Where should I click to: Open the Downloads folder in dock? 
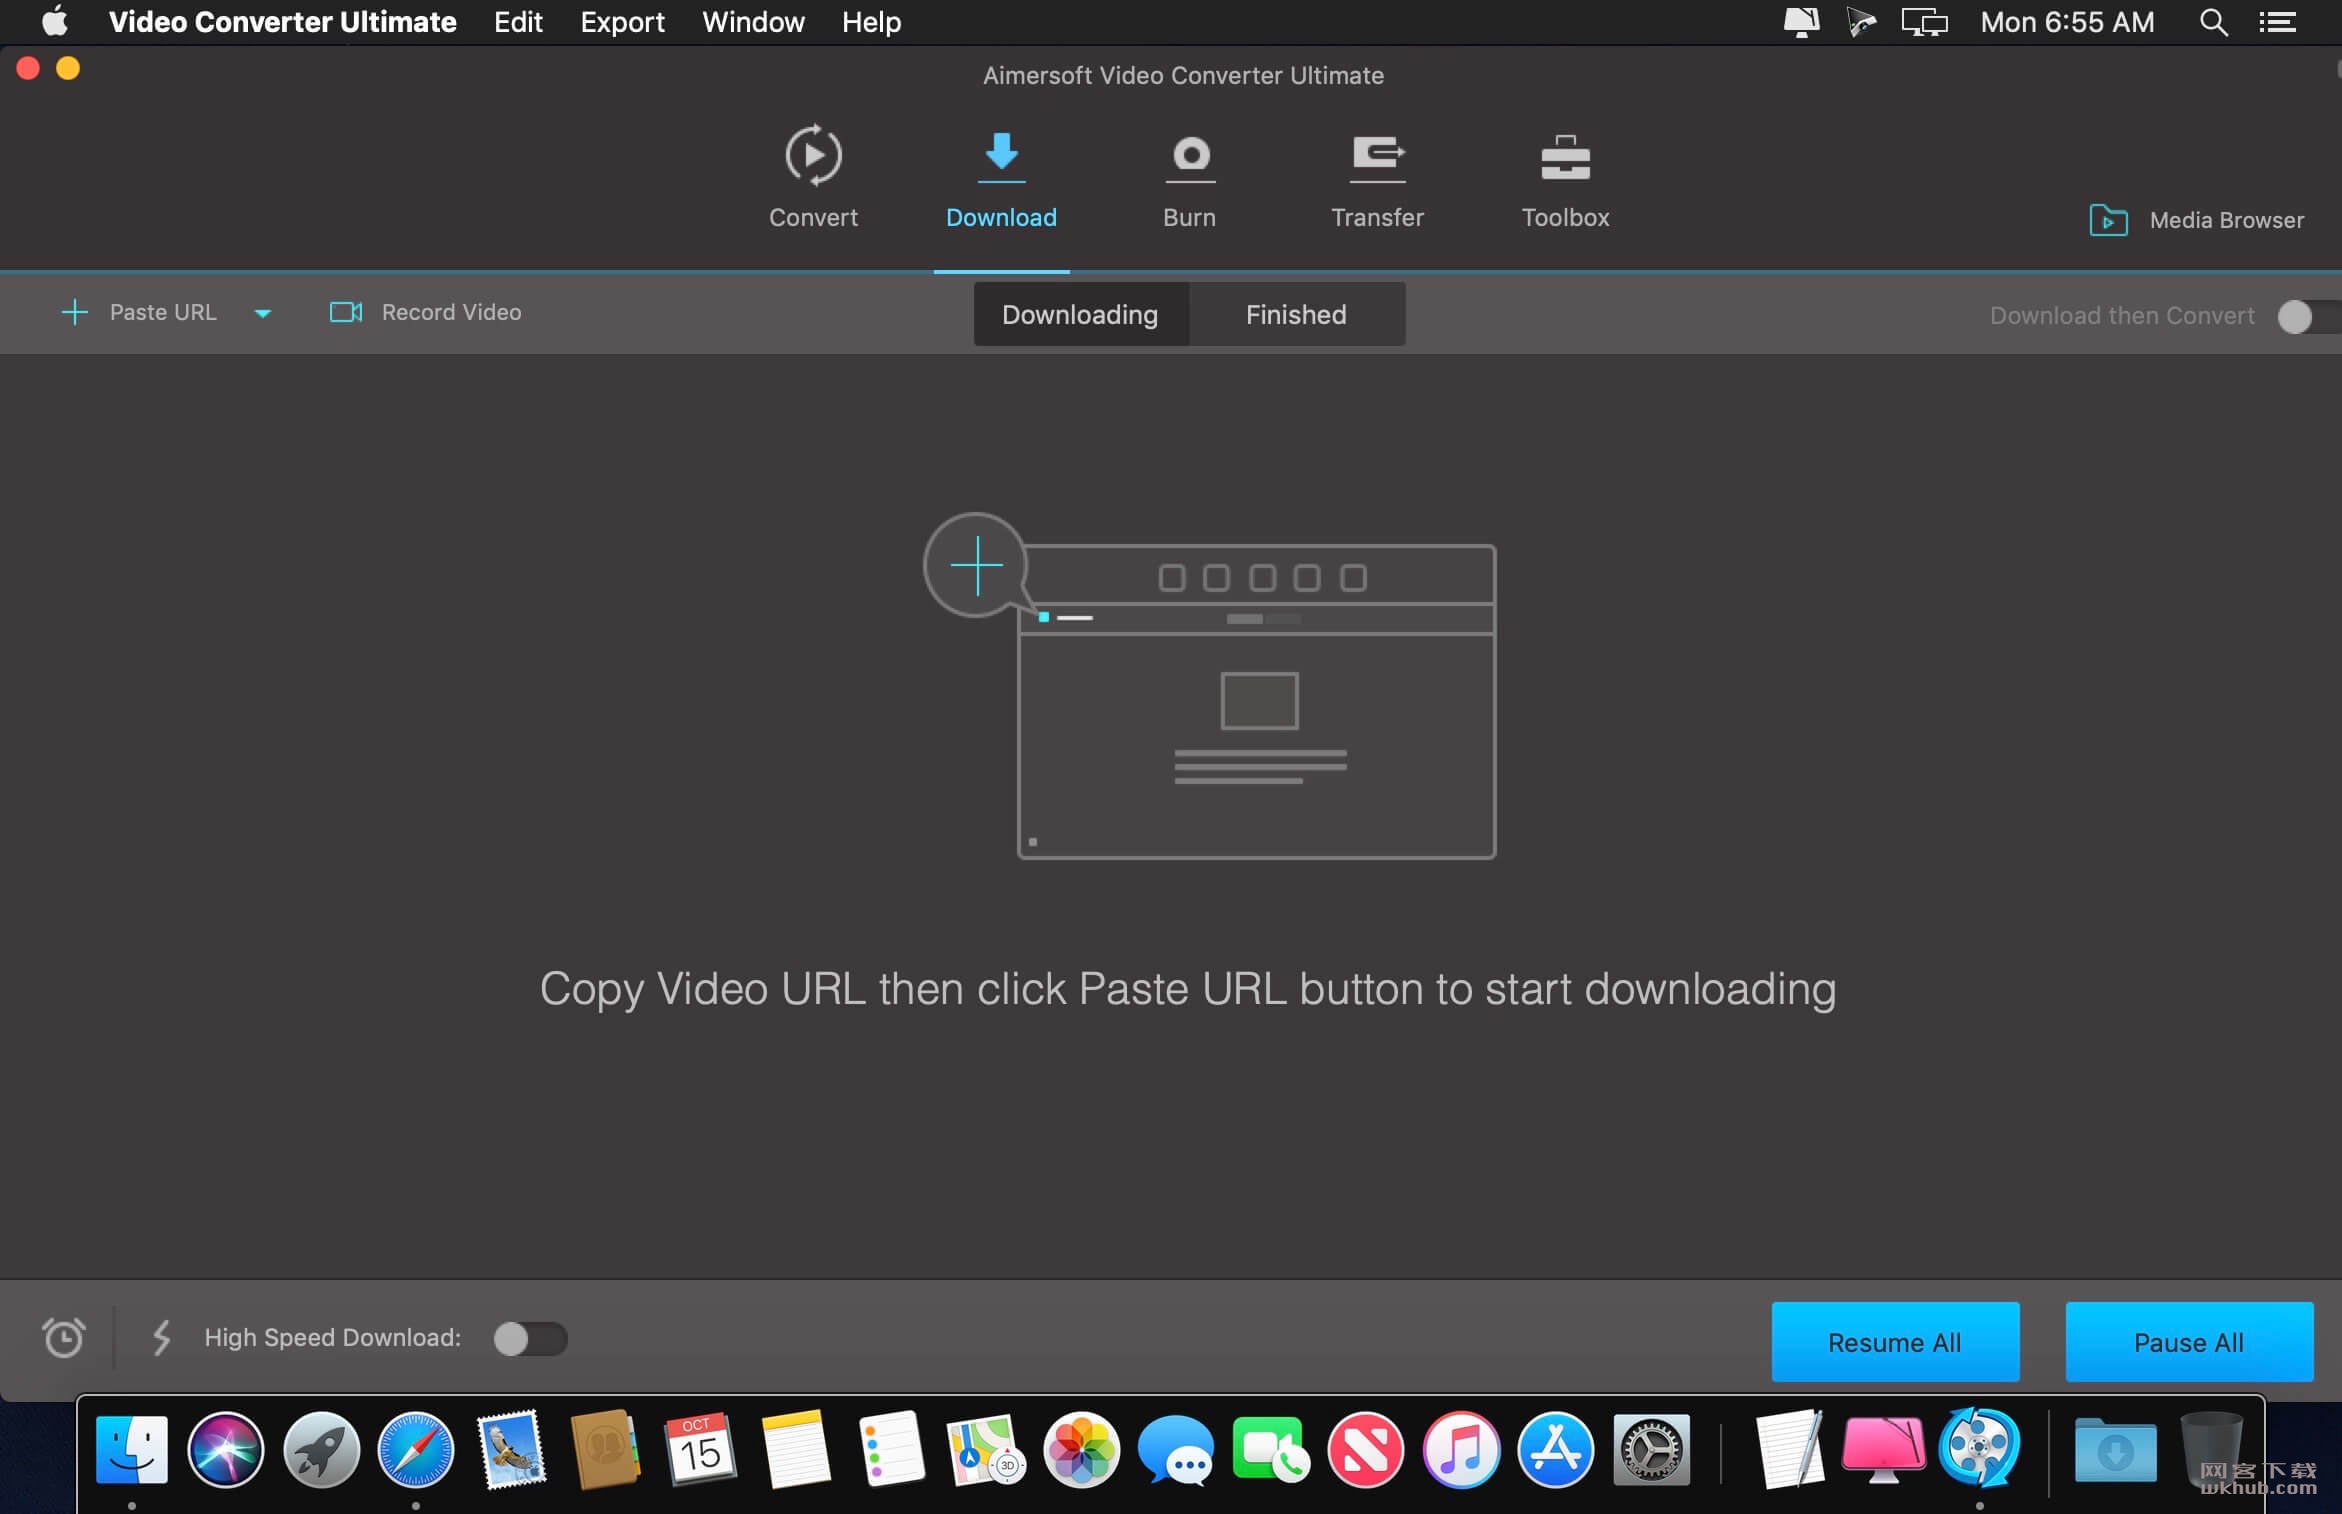pyautogui.click(x=2115, y=1449)
